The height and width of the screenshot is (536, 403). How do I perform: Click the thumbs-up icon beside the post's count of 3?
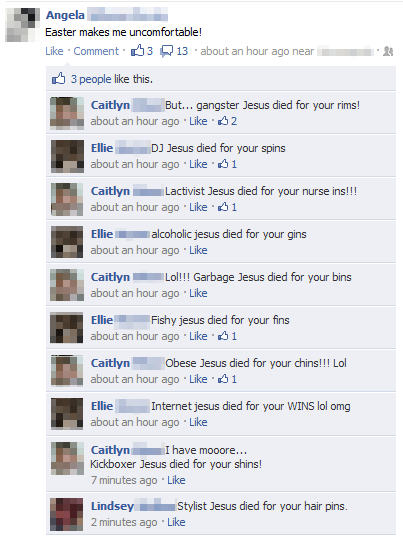click(x=137, y=51)
